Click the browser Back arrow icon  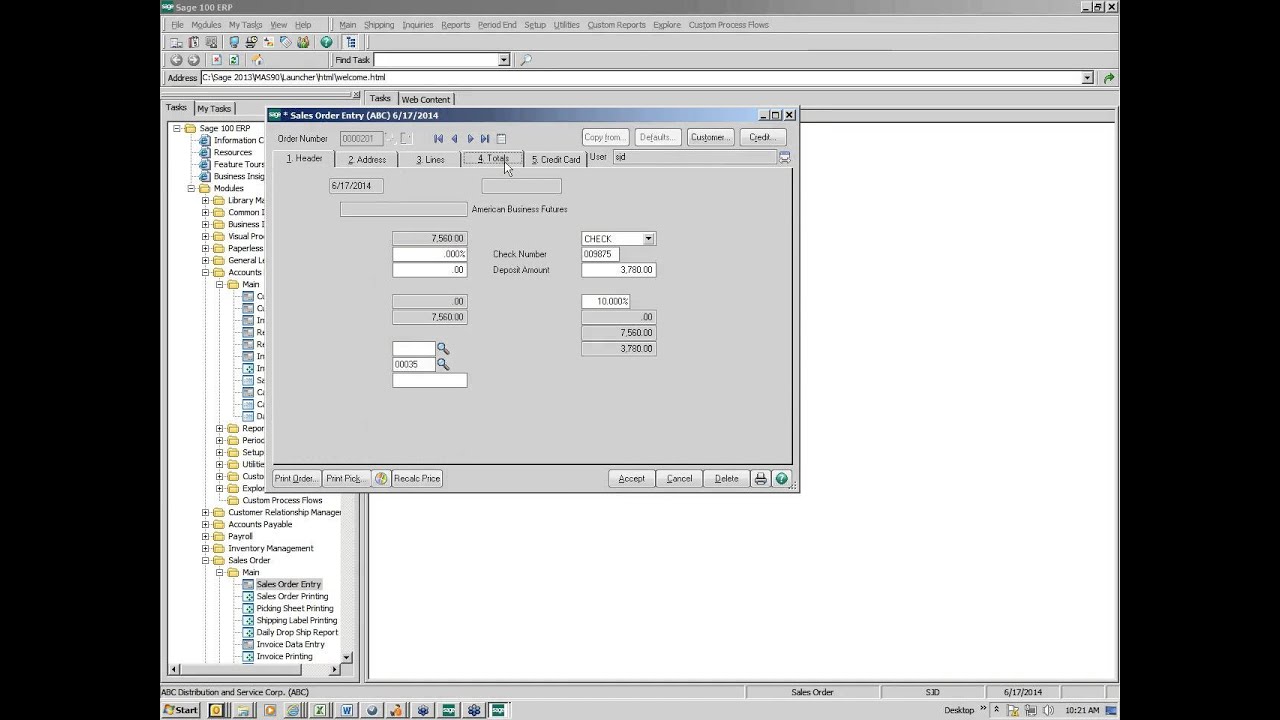click(176, 60)
